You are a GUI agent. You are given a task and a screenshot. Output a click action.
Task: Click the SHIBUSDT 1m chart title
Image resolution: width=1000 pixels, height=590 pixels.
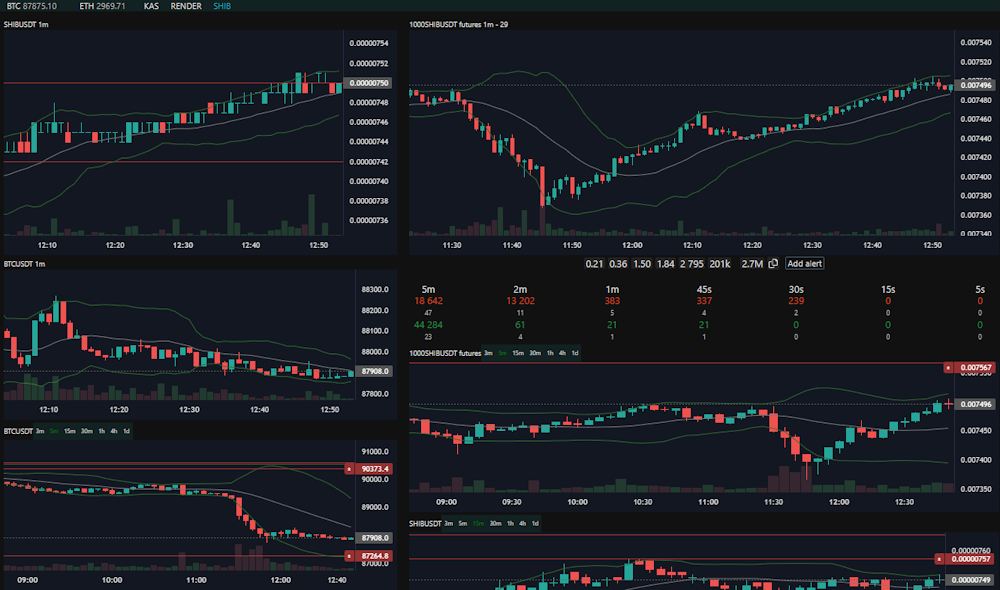click(x=26, y=24)
